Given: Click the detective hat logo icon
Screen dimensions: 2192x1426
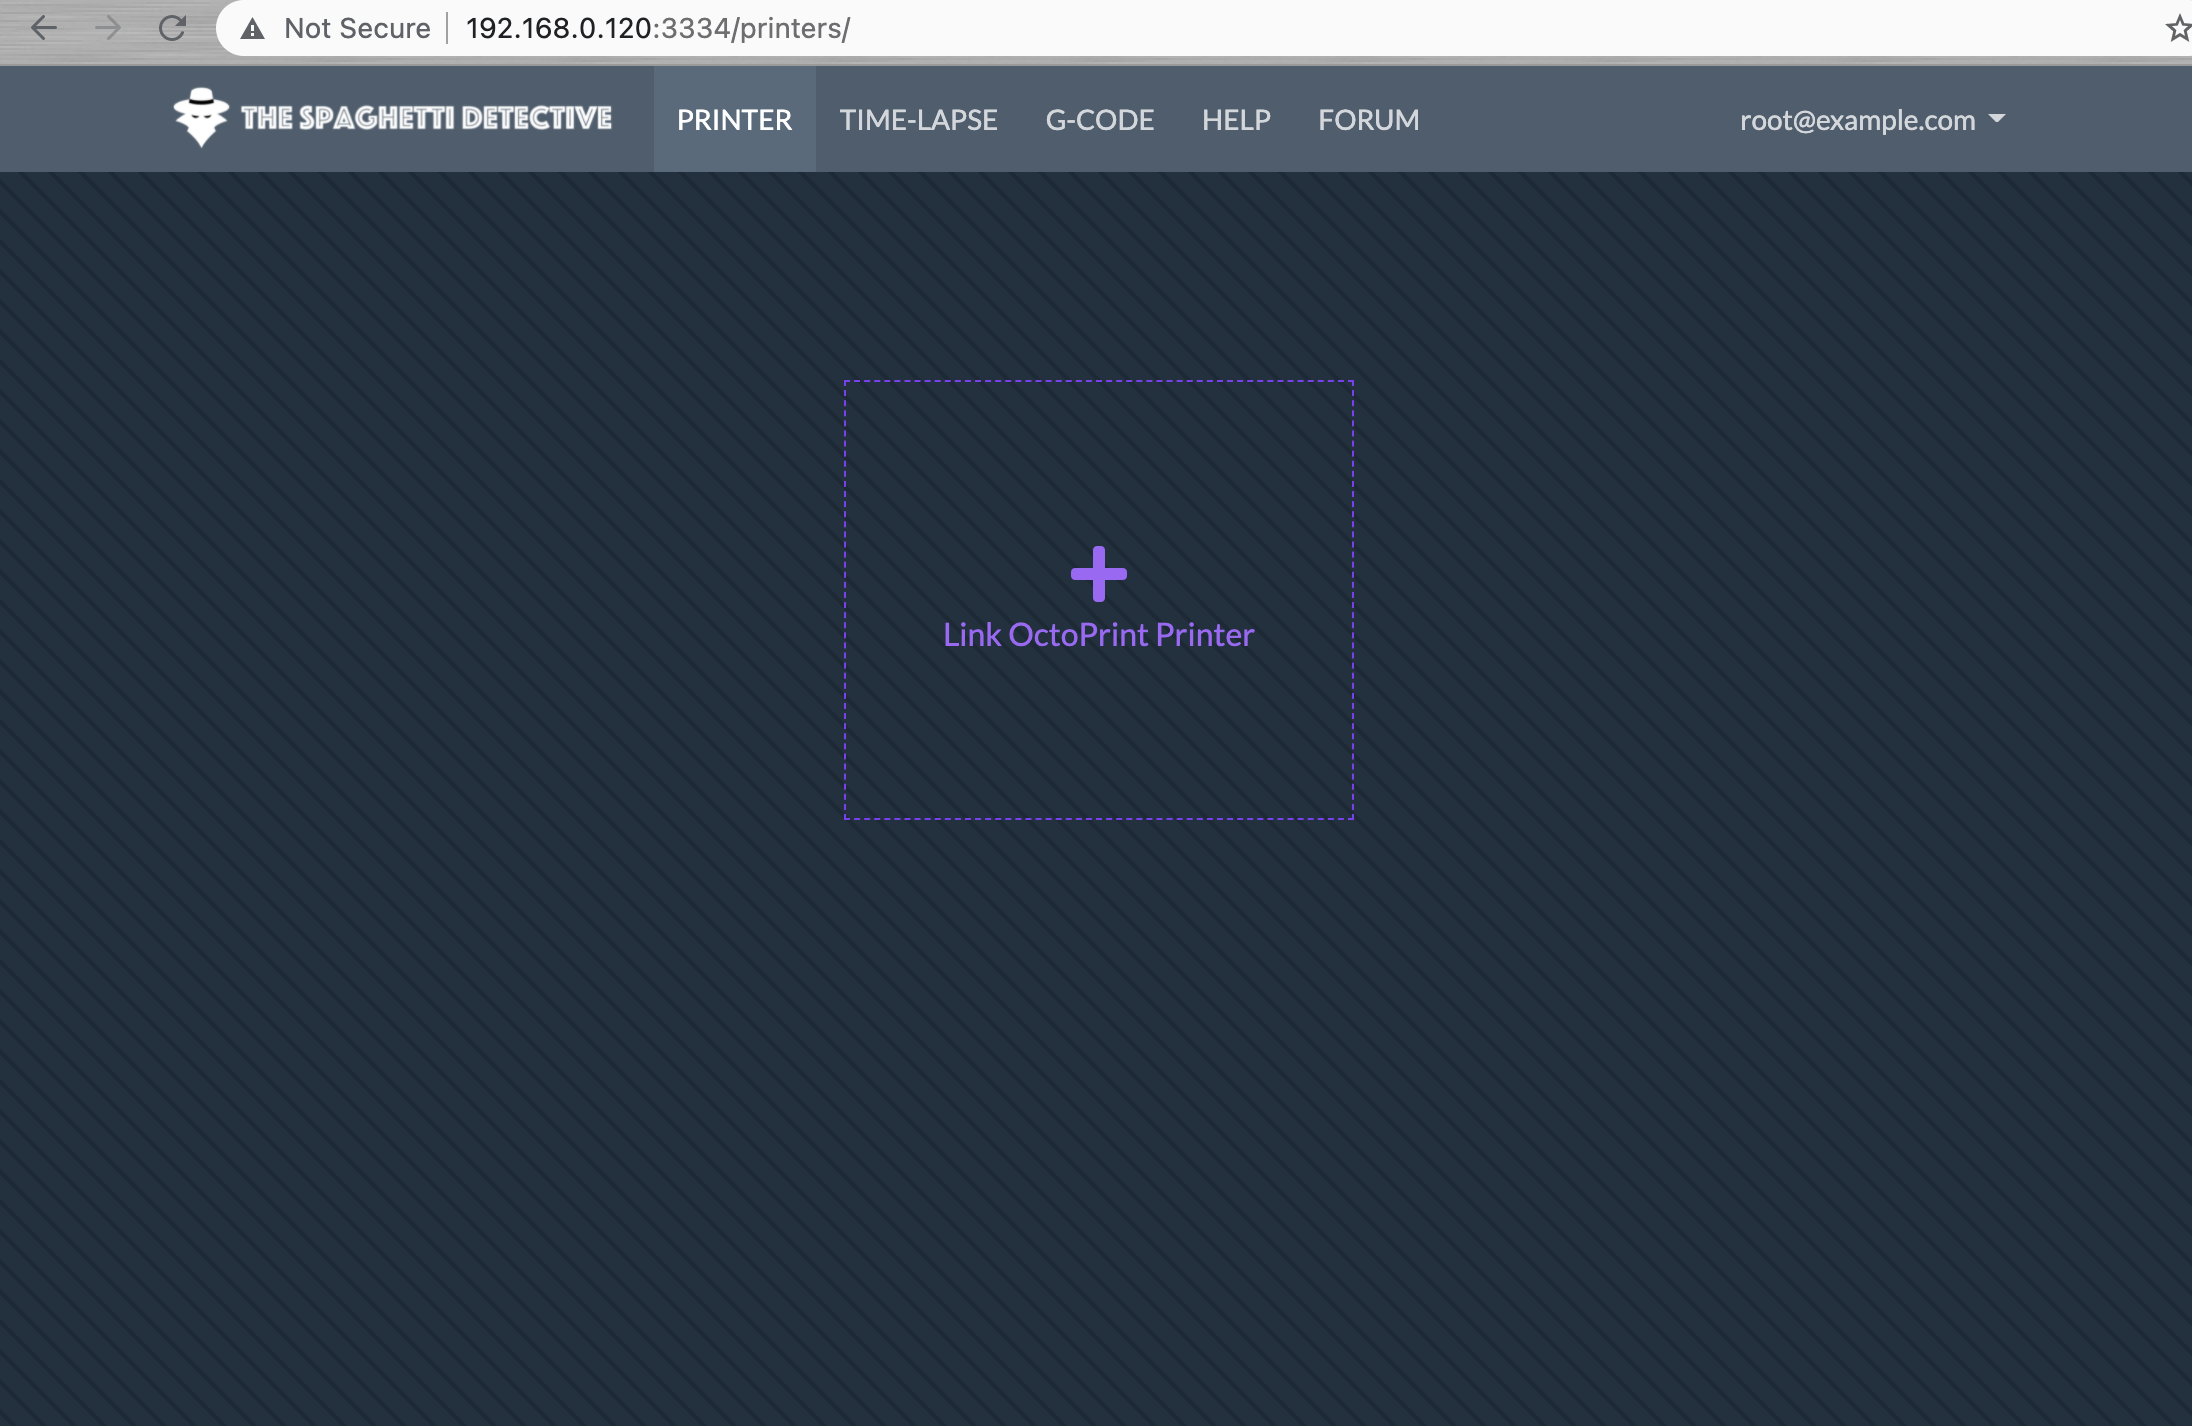Looking at the screenshot, I should click(x=201, y=117).
